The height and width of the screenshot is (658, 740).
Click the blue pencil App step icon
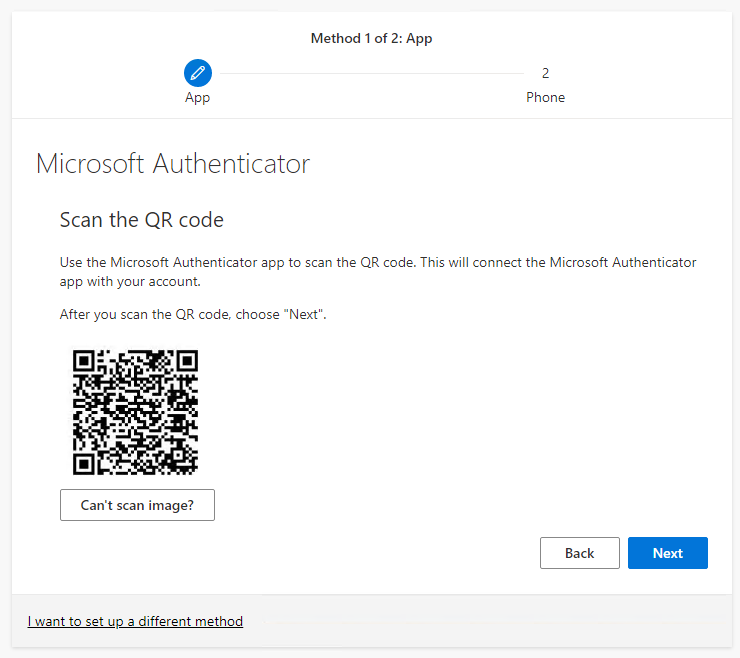[x=198, y=73]
